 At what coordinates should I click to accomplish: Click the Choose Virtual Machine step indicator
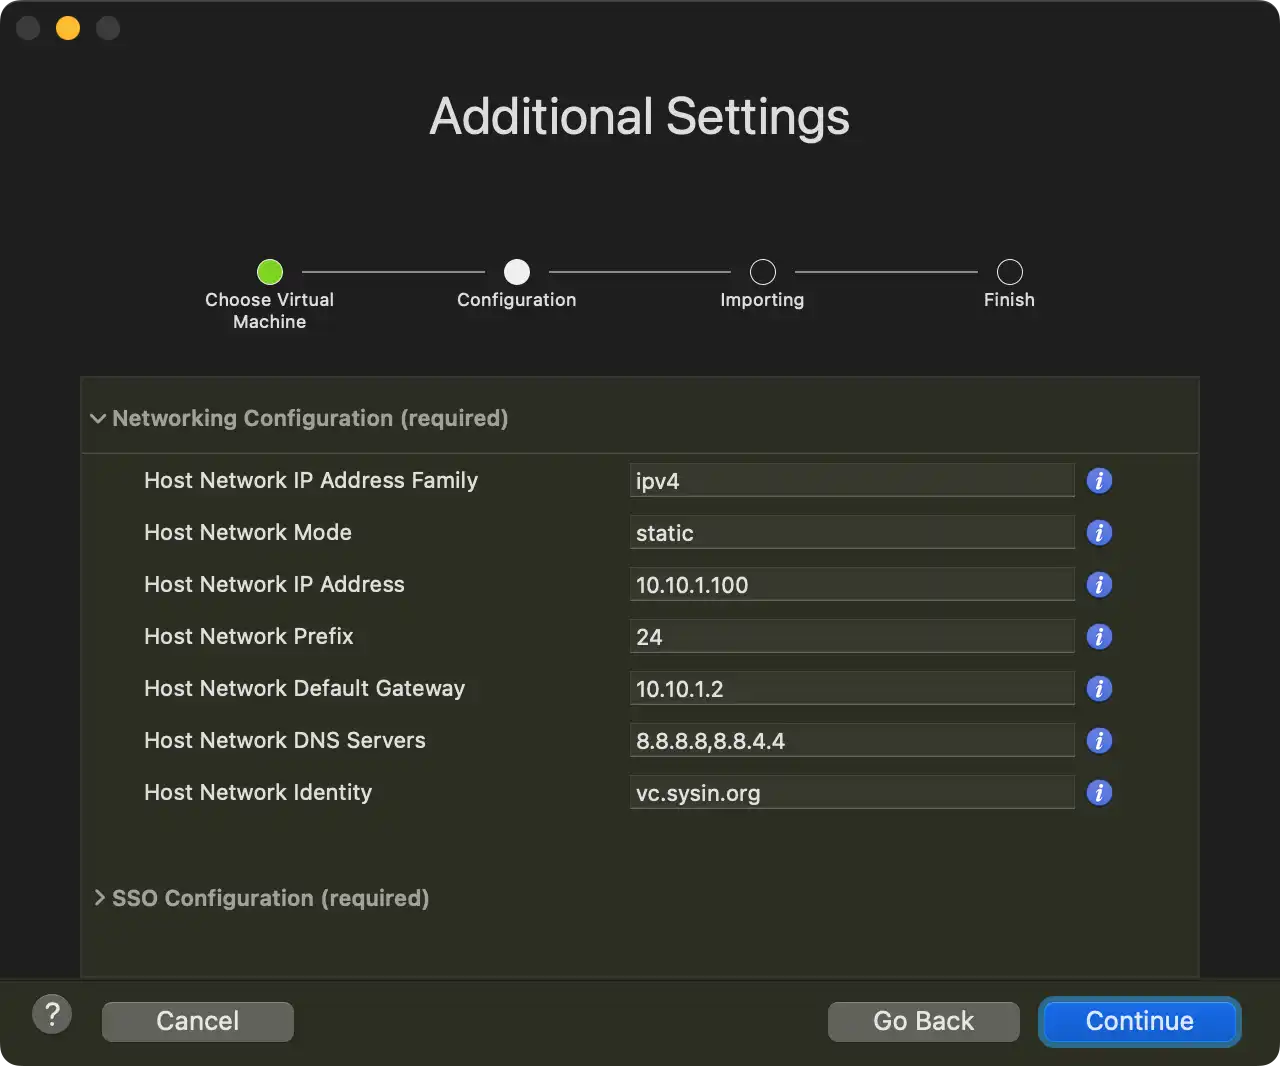pos(270,272)
